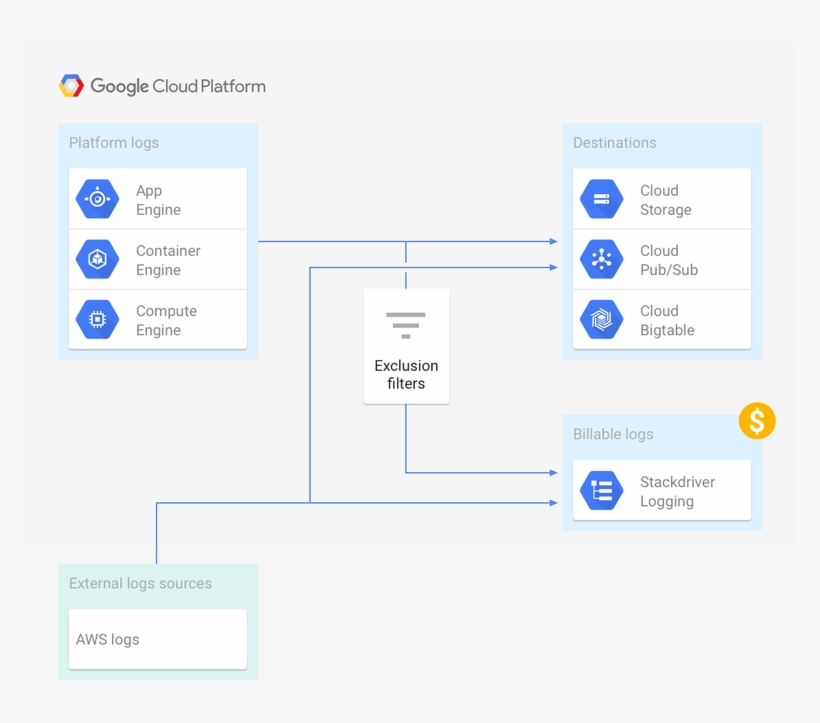Switch to the Destinations header
This screenshot has width=820, height=723.
614,142
